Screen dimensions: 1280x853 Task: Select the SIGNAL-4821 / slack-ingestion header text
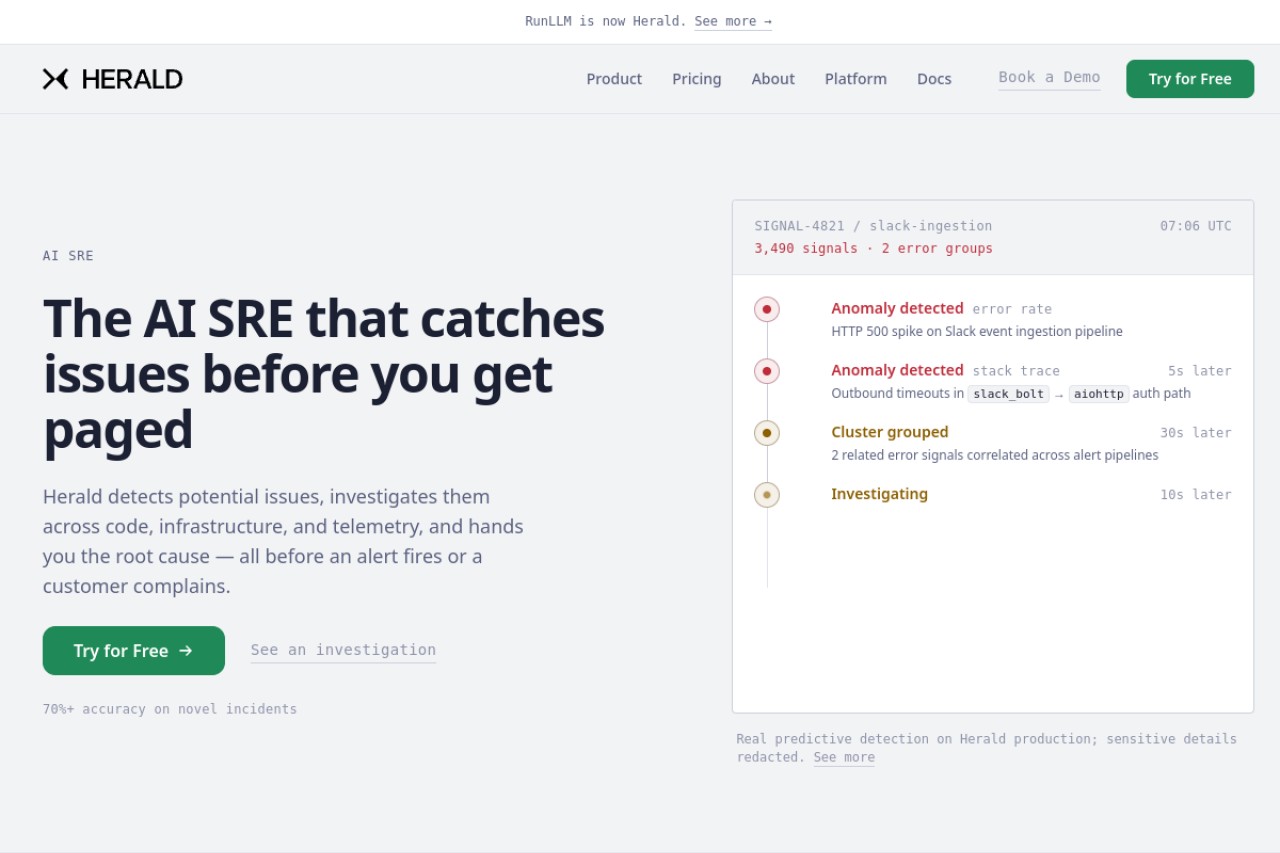pos(873,226)
